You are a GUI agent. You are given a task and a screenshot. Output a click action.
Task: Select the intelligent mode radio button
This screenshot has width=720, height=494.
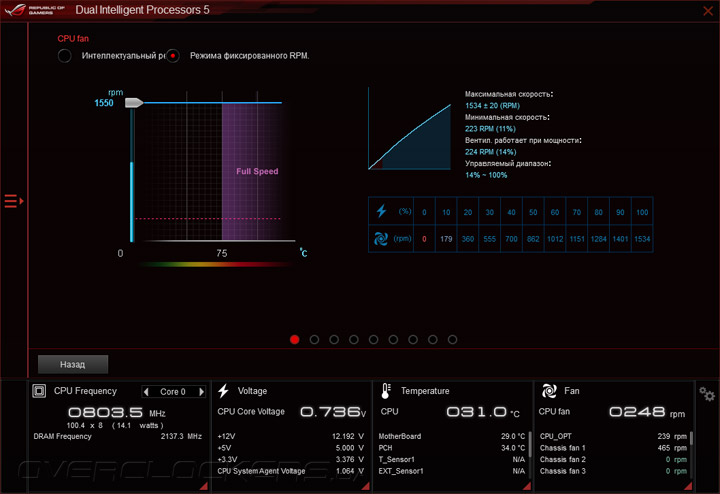coord(65,56)
